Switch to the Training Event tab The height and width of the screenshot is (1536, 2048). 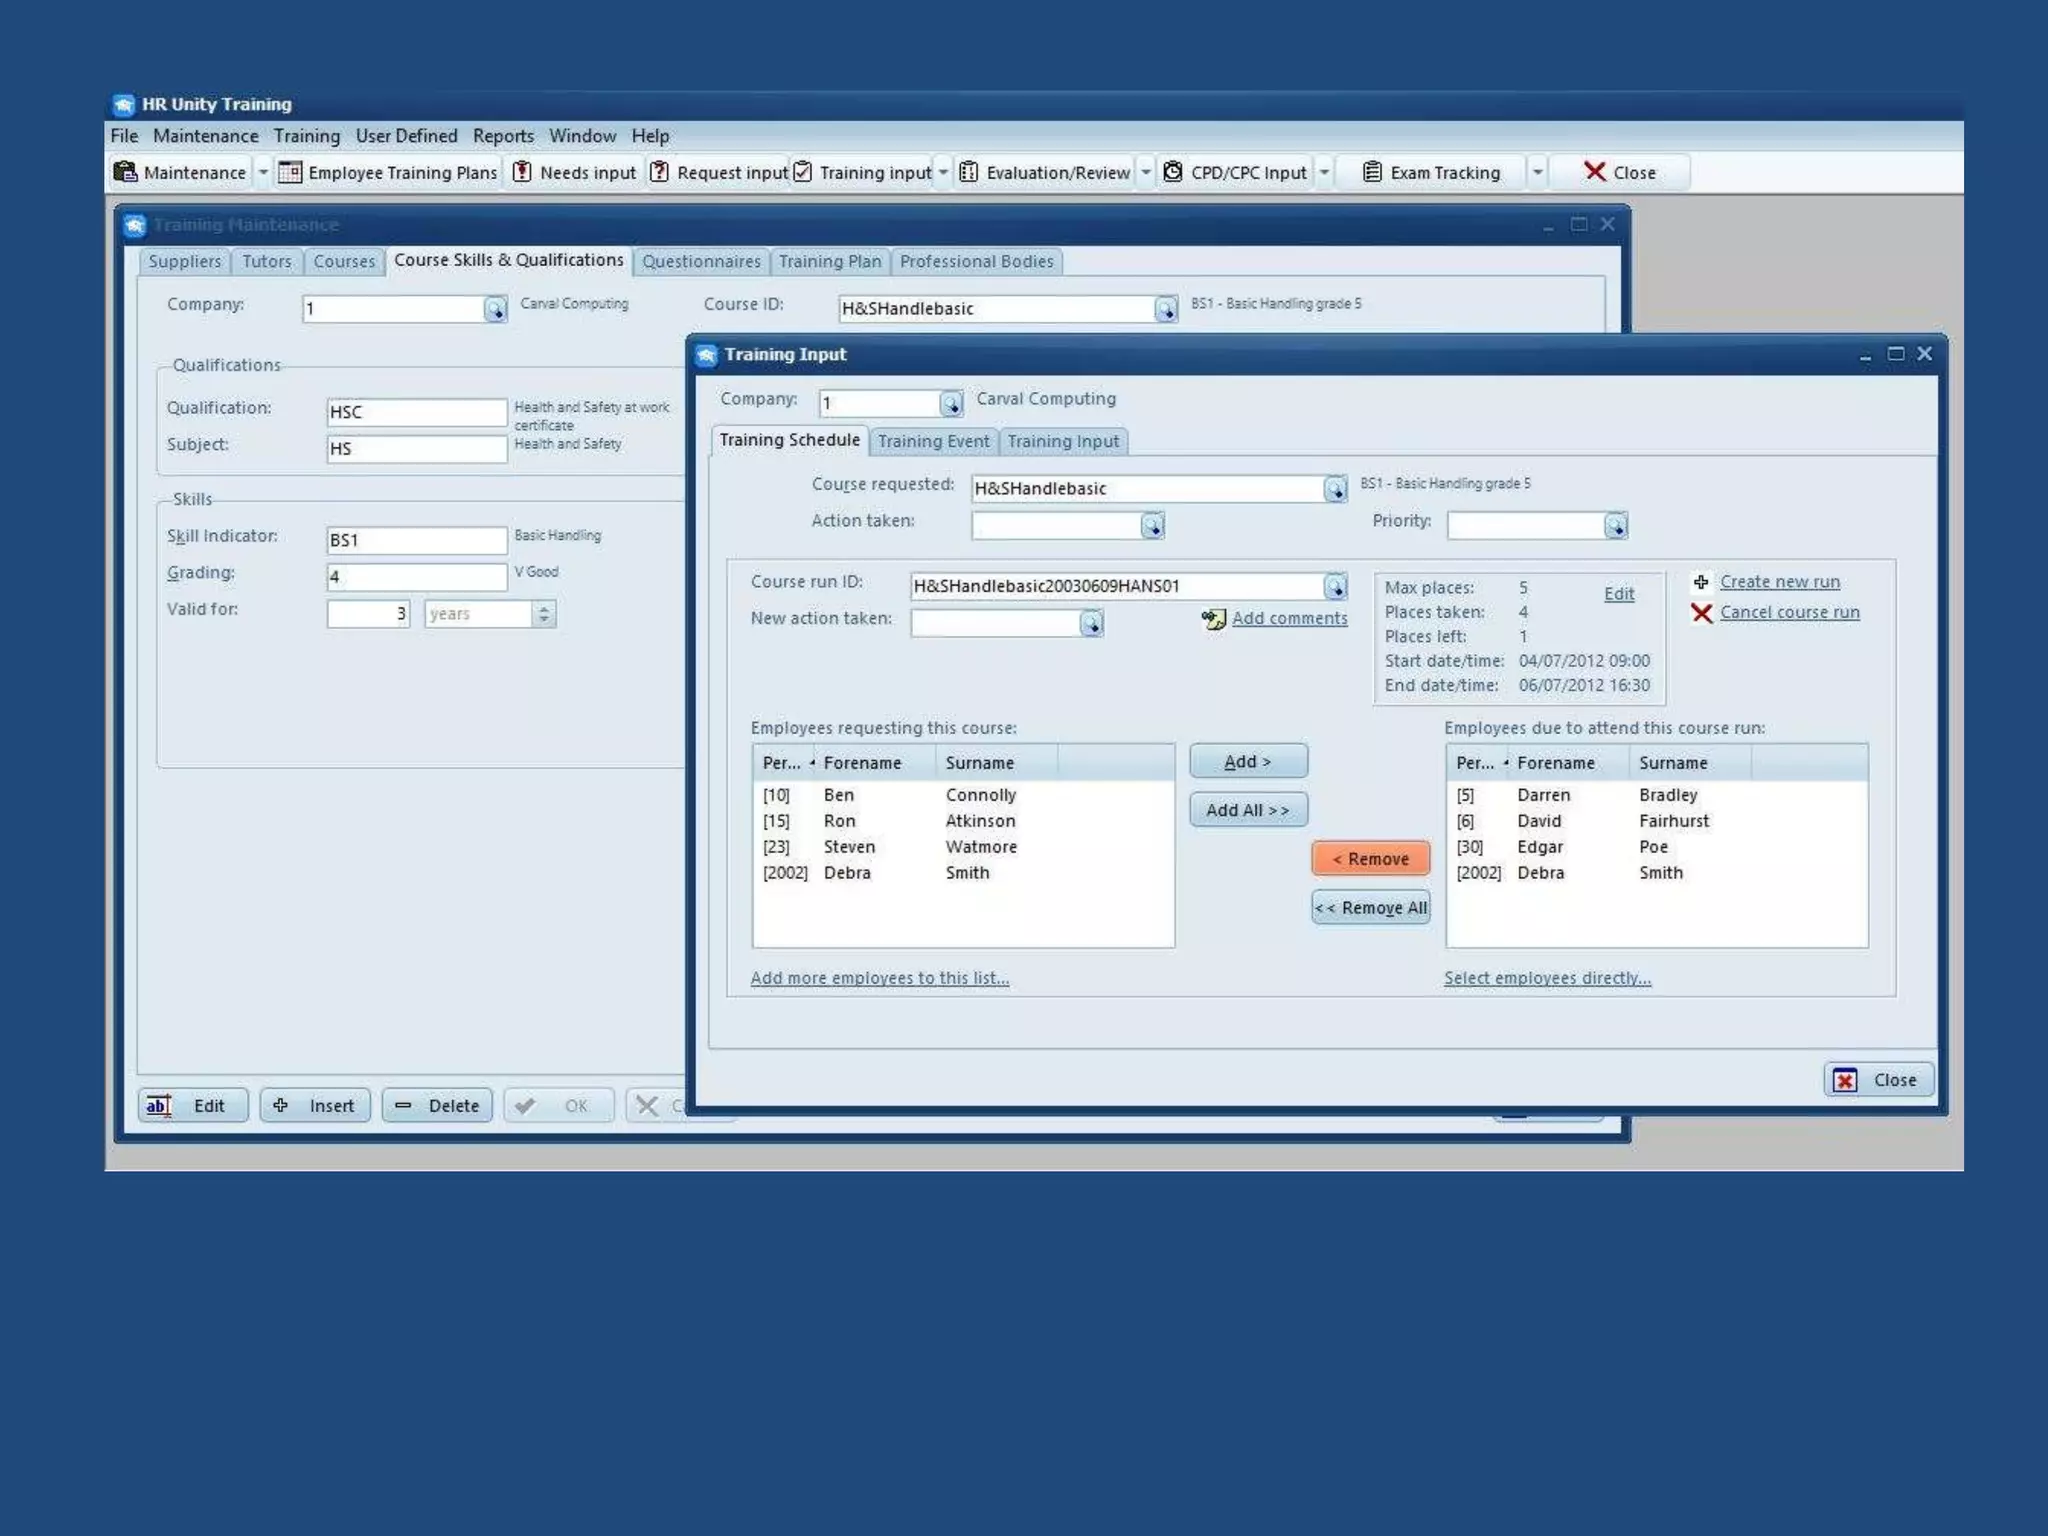tap(932, 441)
